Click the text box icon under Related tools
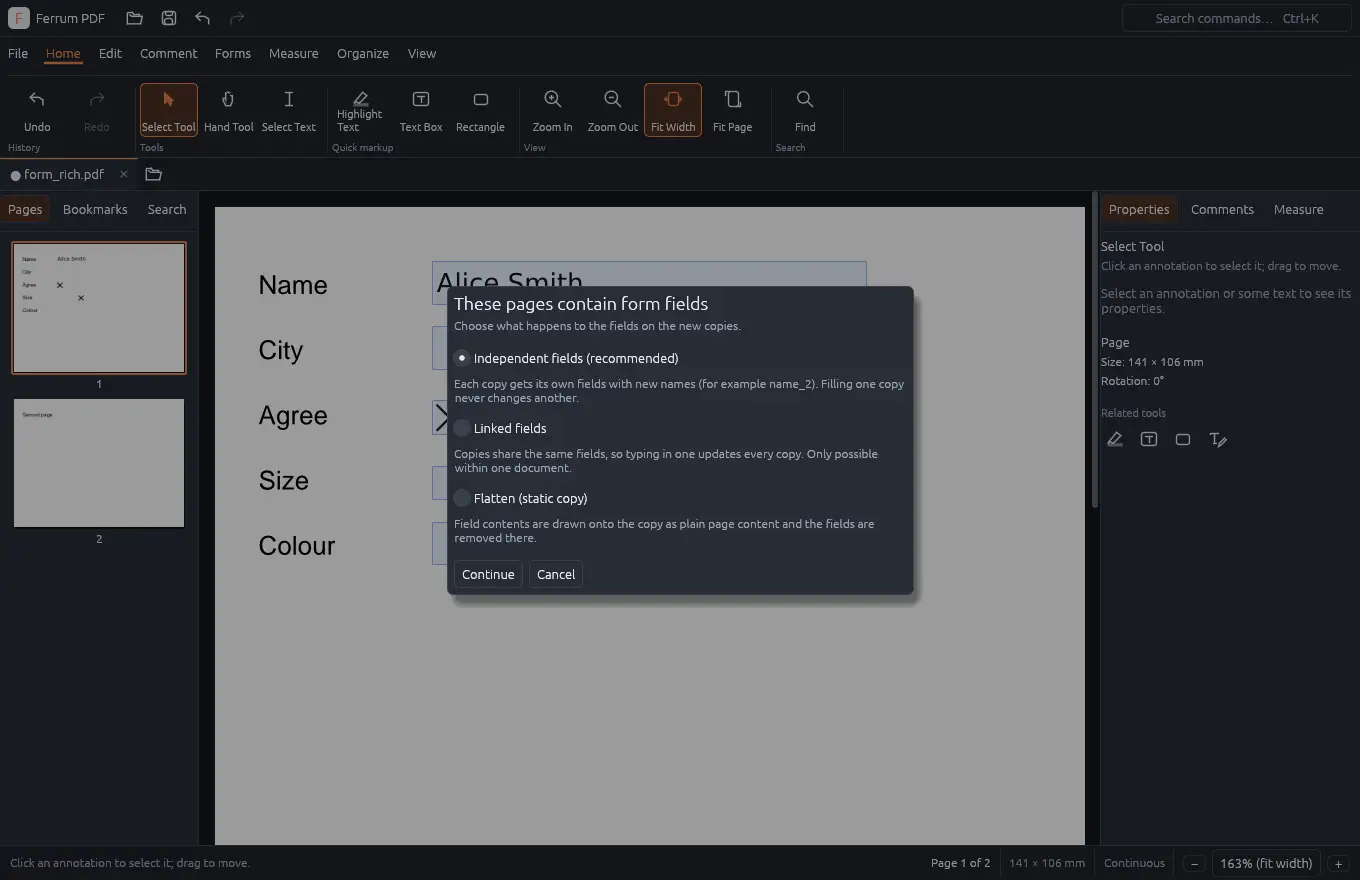The width and height of the screenshot is (1360, 880). pyautogui.click(x=1149, y=439)
